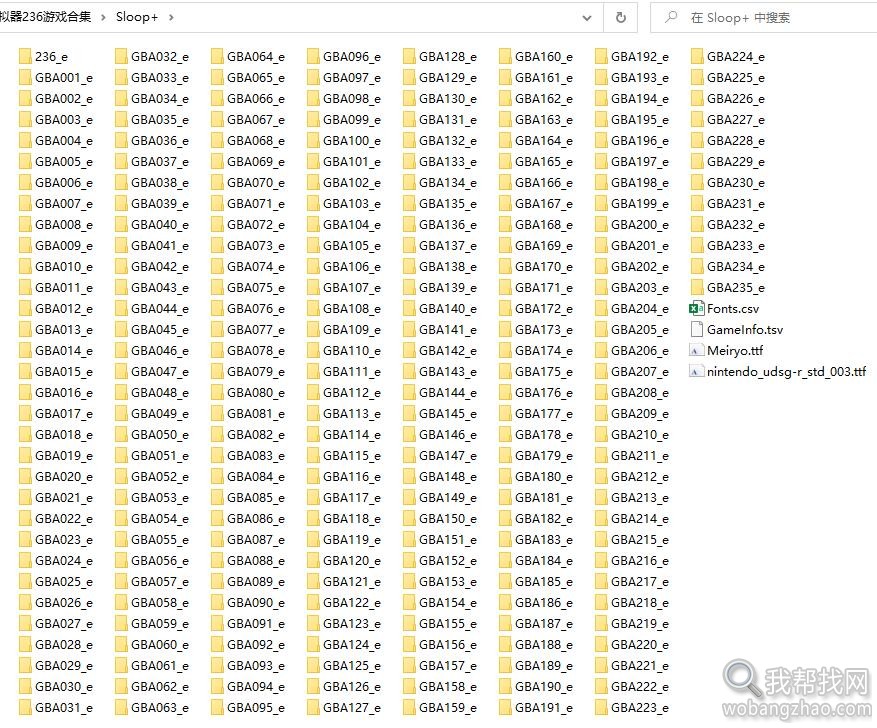The width and height of the screenshot is (877, 728).
Task: Select the GBA032_e folder icon
Action: (x=121, y=56)
